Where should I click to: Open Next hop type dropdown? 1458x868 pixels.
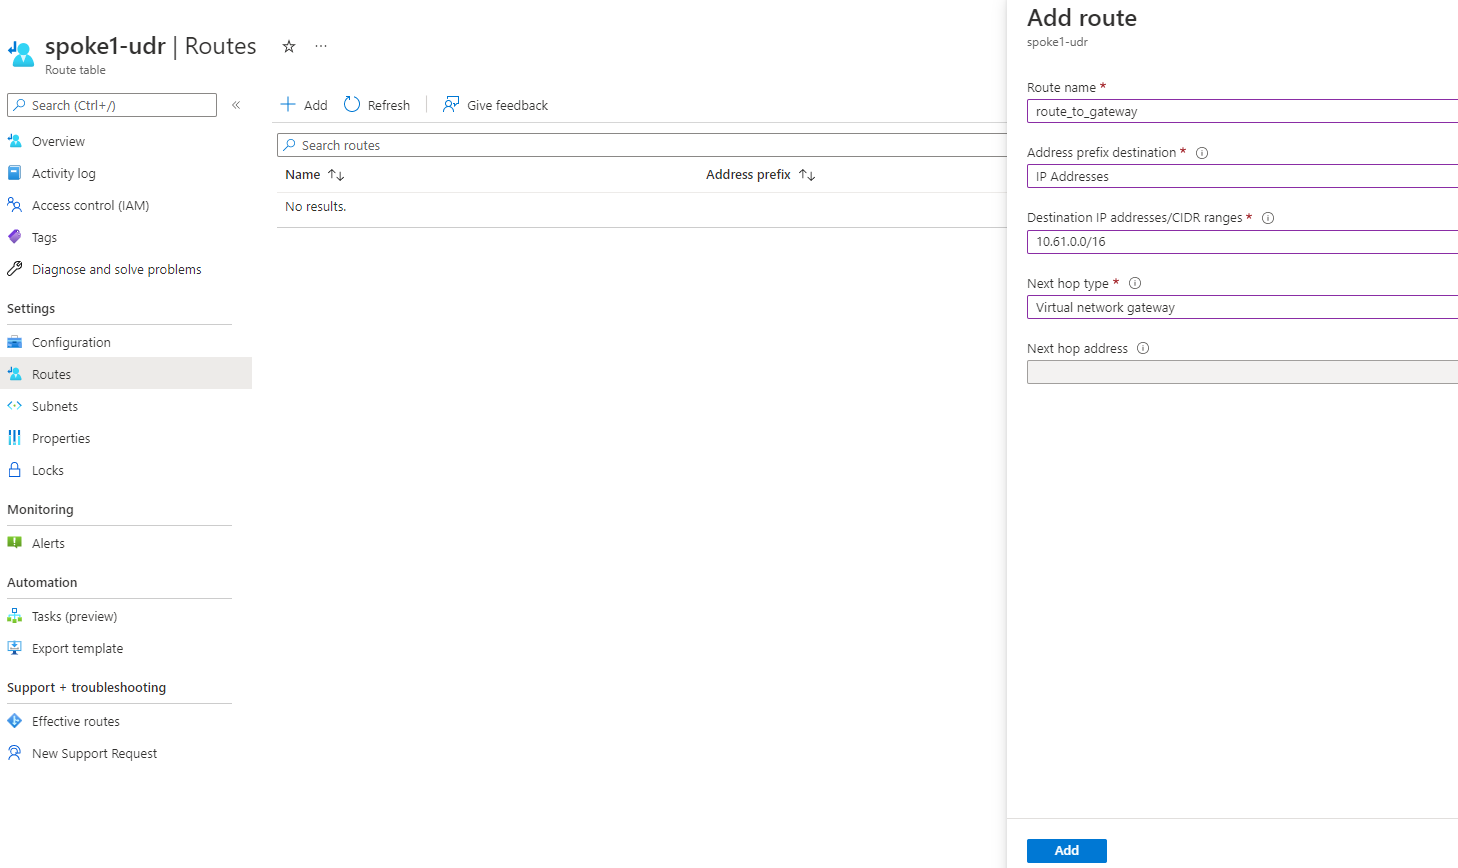(1242, 307)
